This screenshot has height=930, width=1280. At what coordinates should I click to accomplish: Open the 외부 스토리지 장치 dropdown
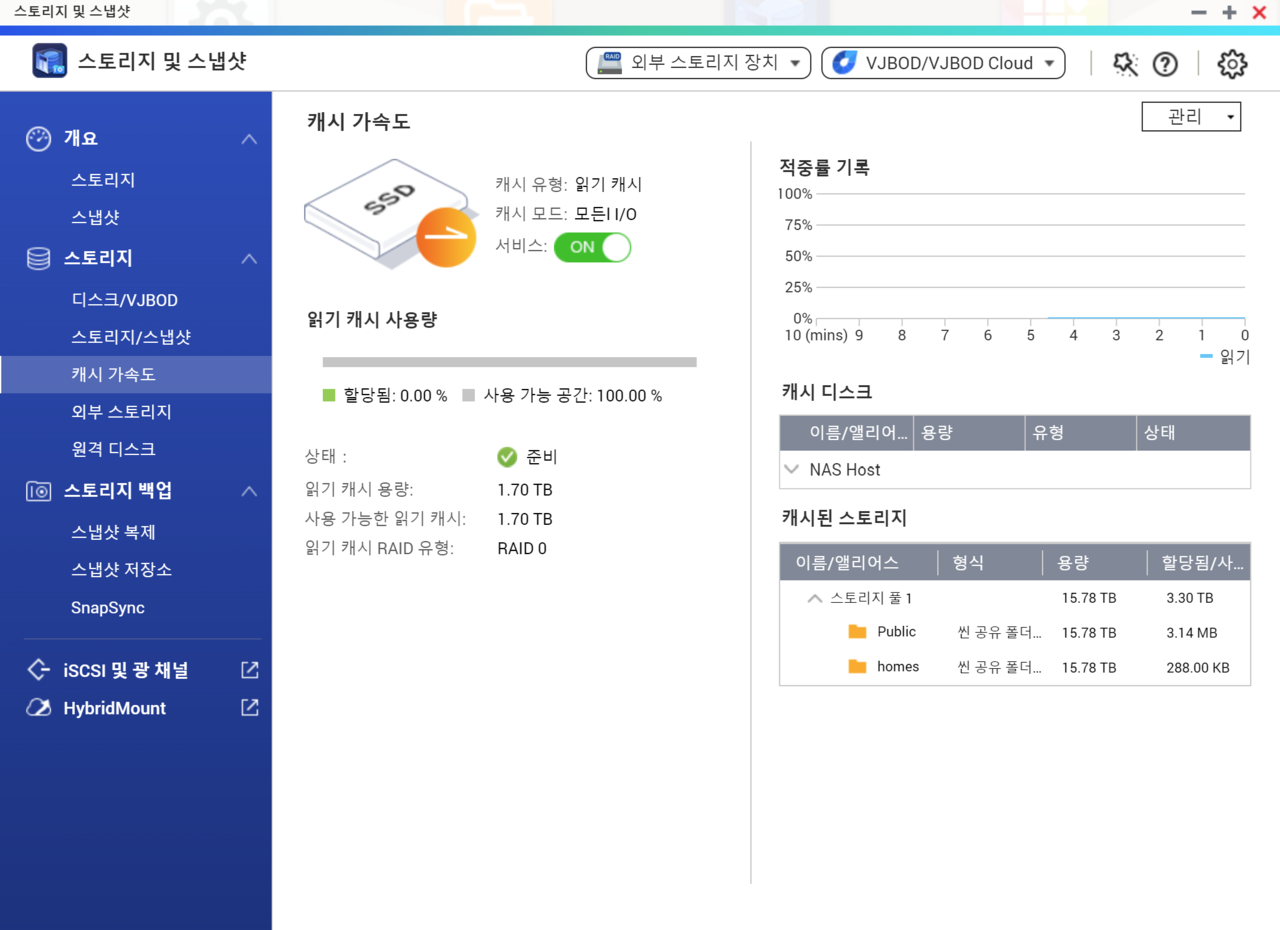point(697,62)
